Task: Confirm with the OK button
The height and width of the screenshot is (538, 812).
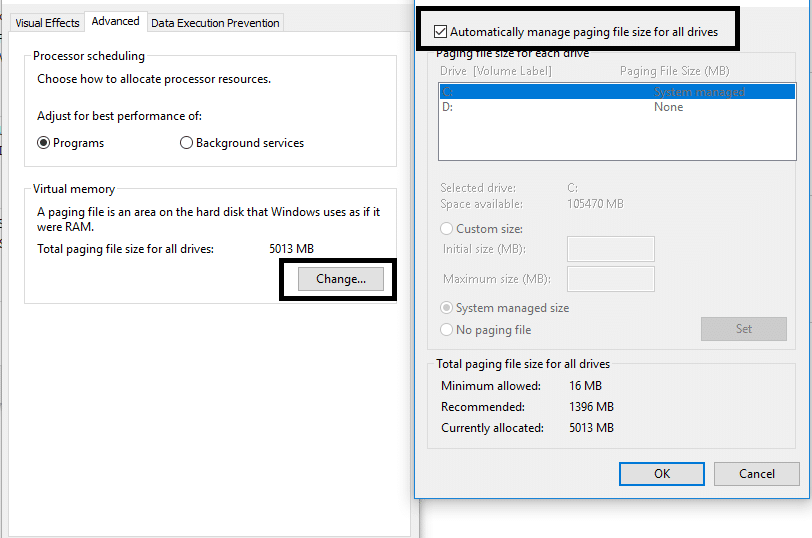Action: 661,473
